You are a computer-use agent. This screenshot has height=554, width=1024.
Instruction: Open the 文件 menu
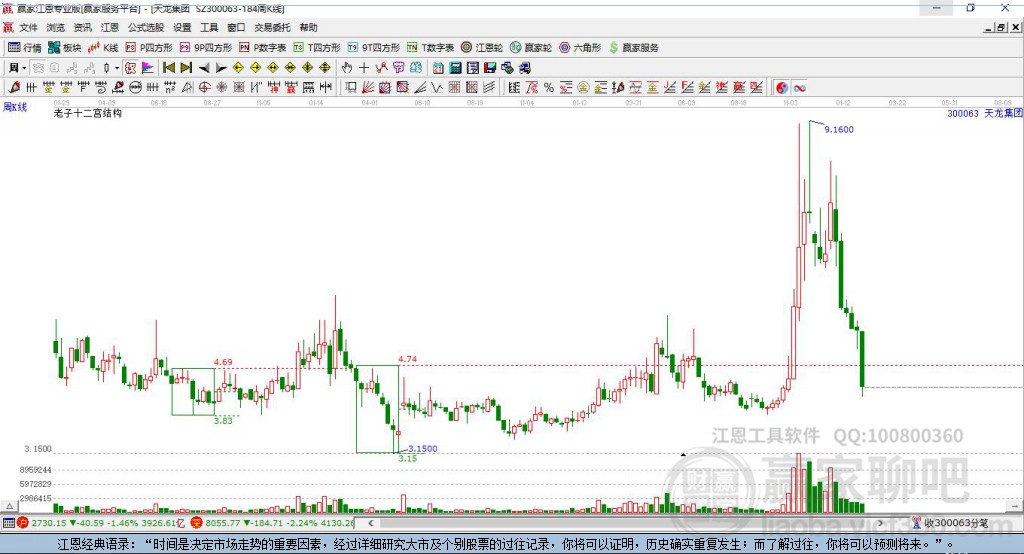pyautogui.click(x=29, y=27)
